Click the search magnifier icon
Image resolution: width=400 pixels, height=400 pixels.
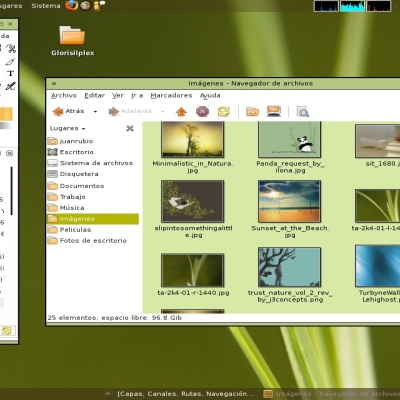303,112
